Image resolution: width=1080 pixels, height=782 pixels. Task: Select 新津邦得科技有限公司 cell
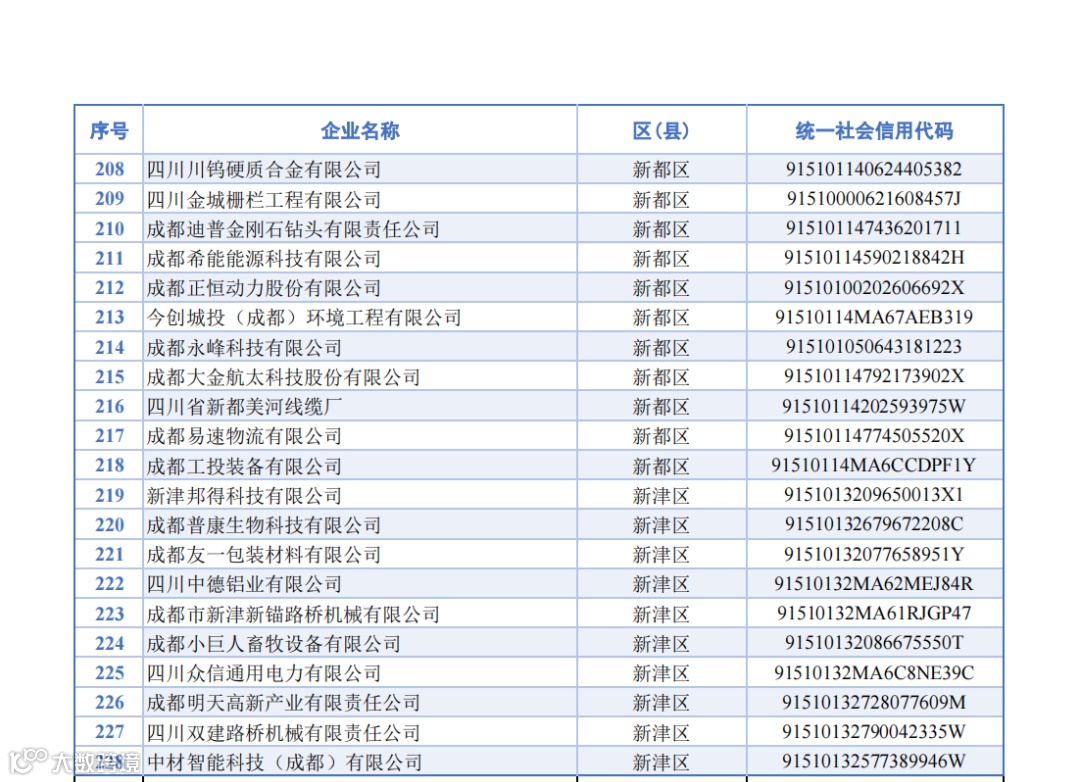pyautogui.click(x=245, y=495)
